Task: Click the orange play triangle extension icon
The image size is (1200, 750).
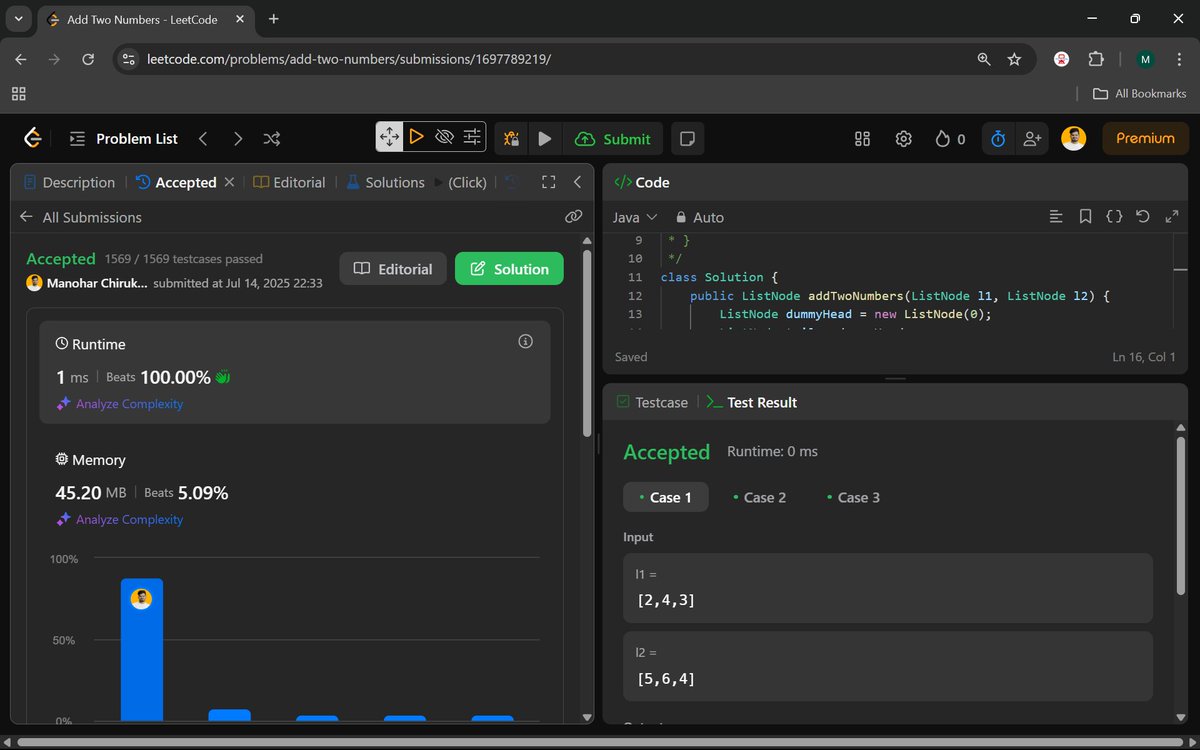Action: (x=417, y=137)
